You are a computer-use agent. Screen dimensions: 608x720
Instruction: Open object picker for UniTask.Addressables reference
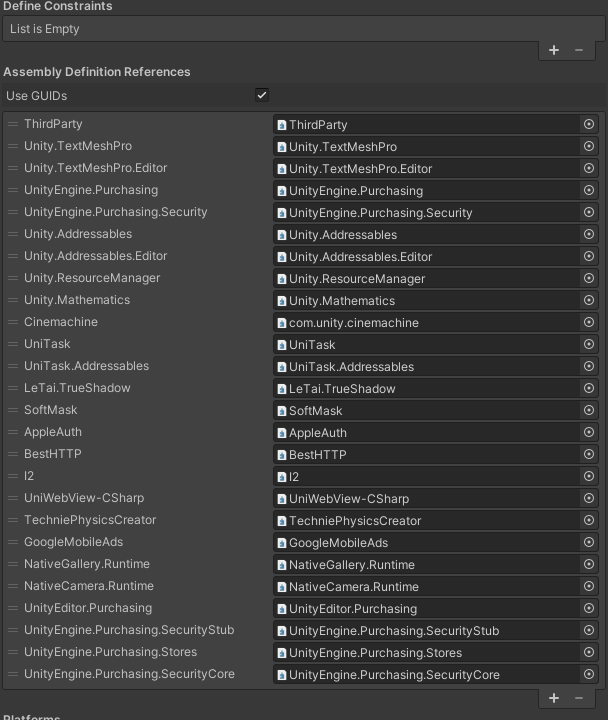point(589,366)
